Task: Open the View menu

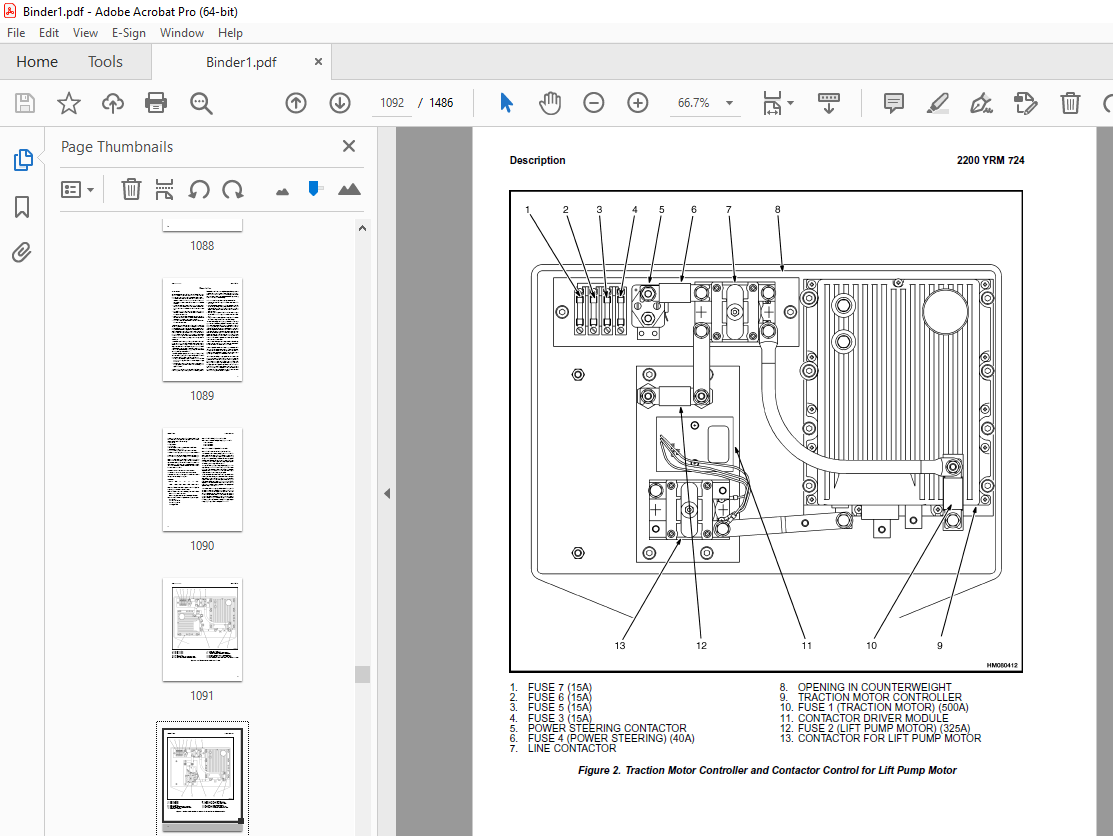Action: coord(85,33)
